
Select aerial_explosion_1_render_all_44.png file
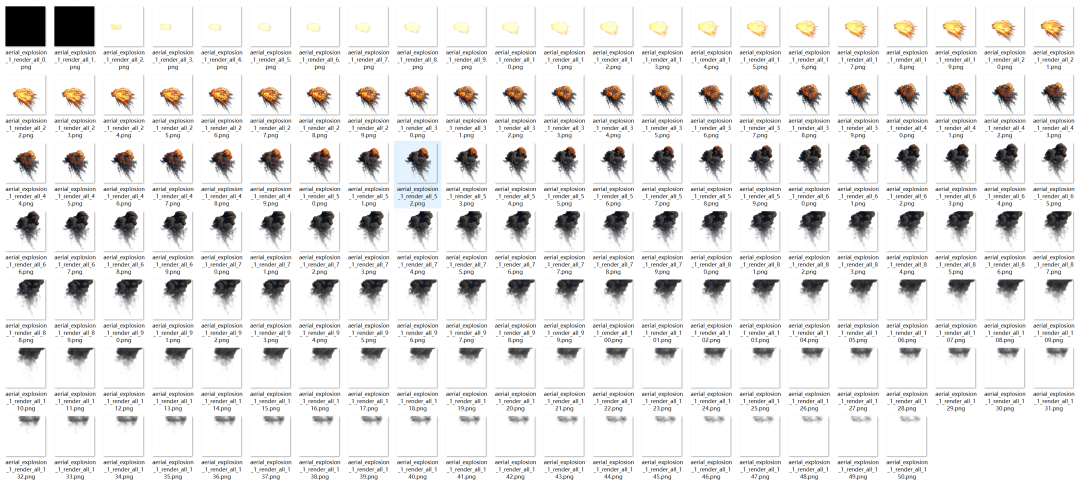(25, 163)
